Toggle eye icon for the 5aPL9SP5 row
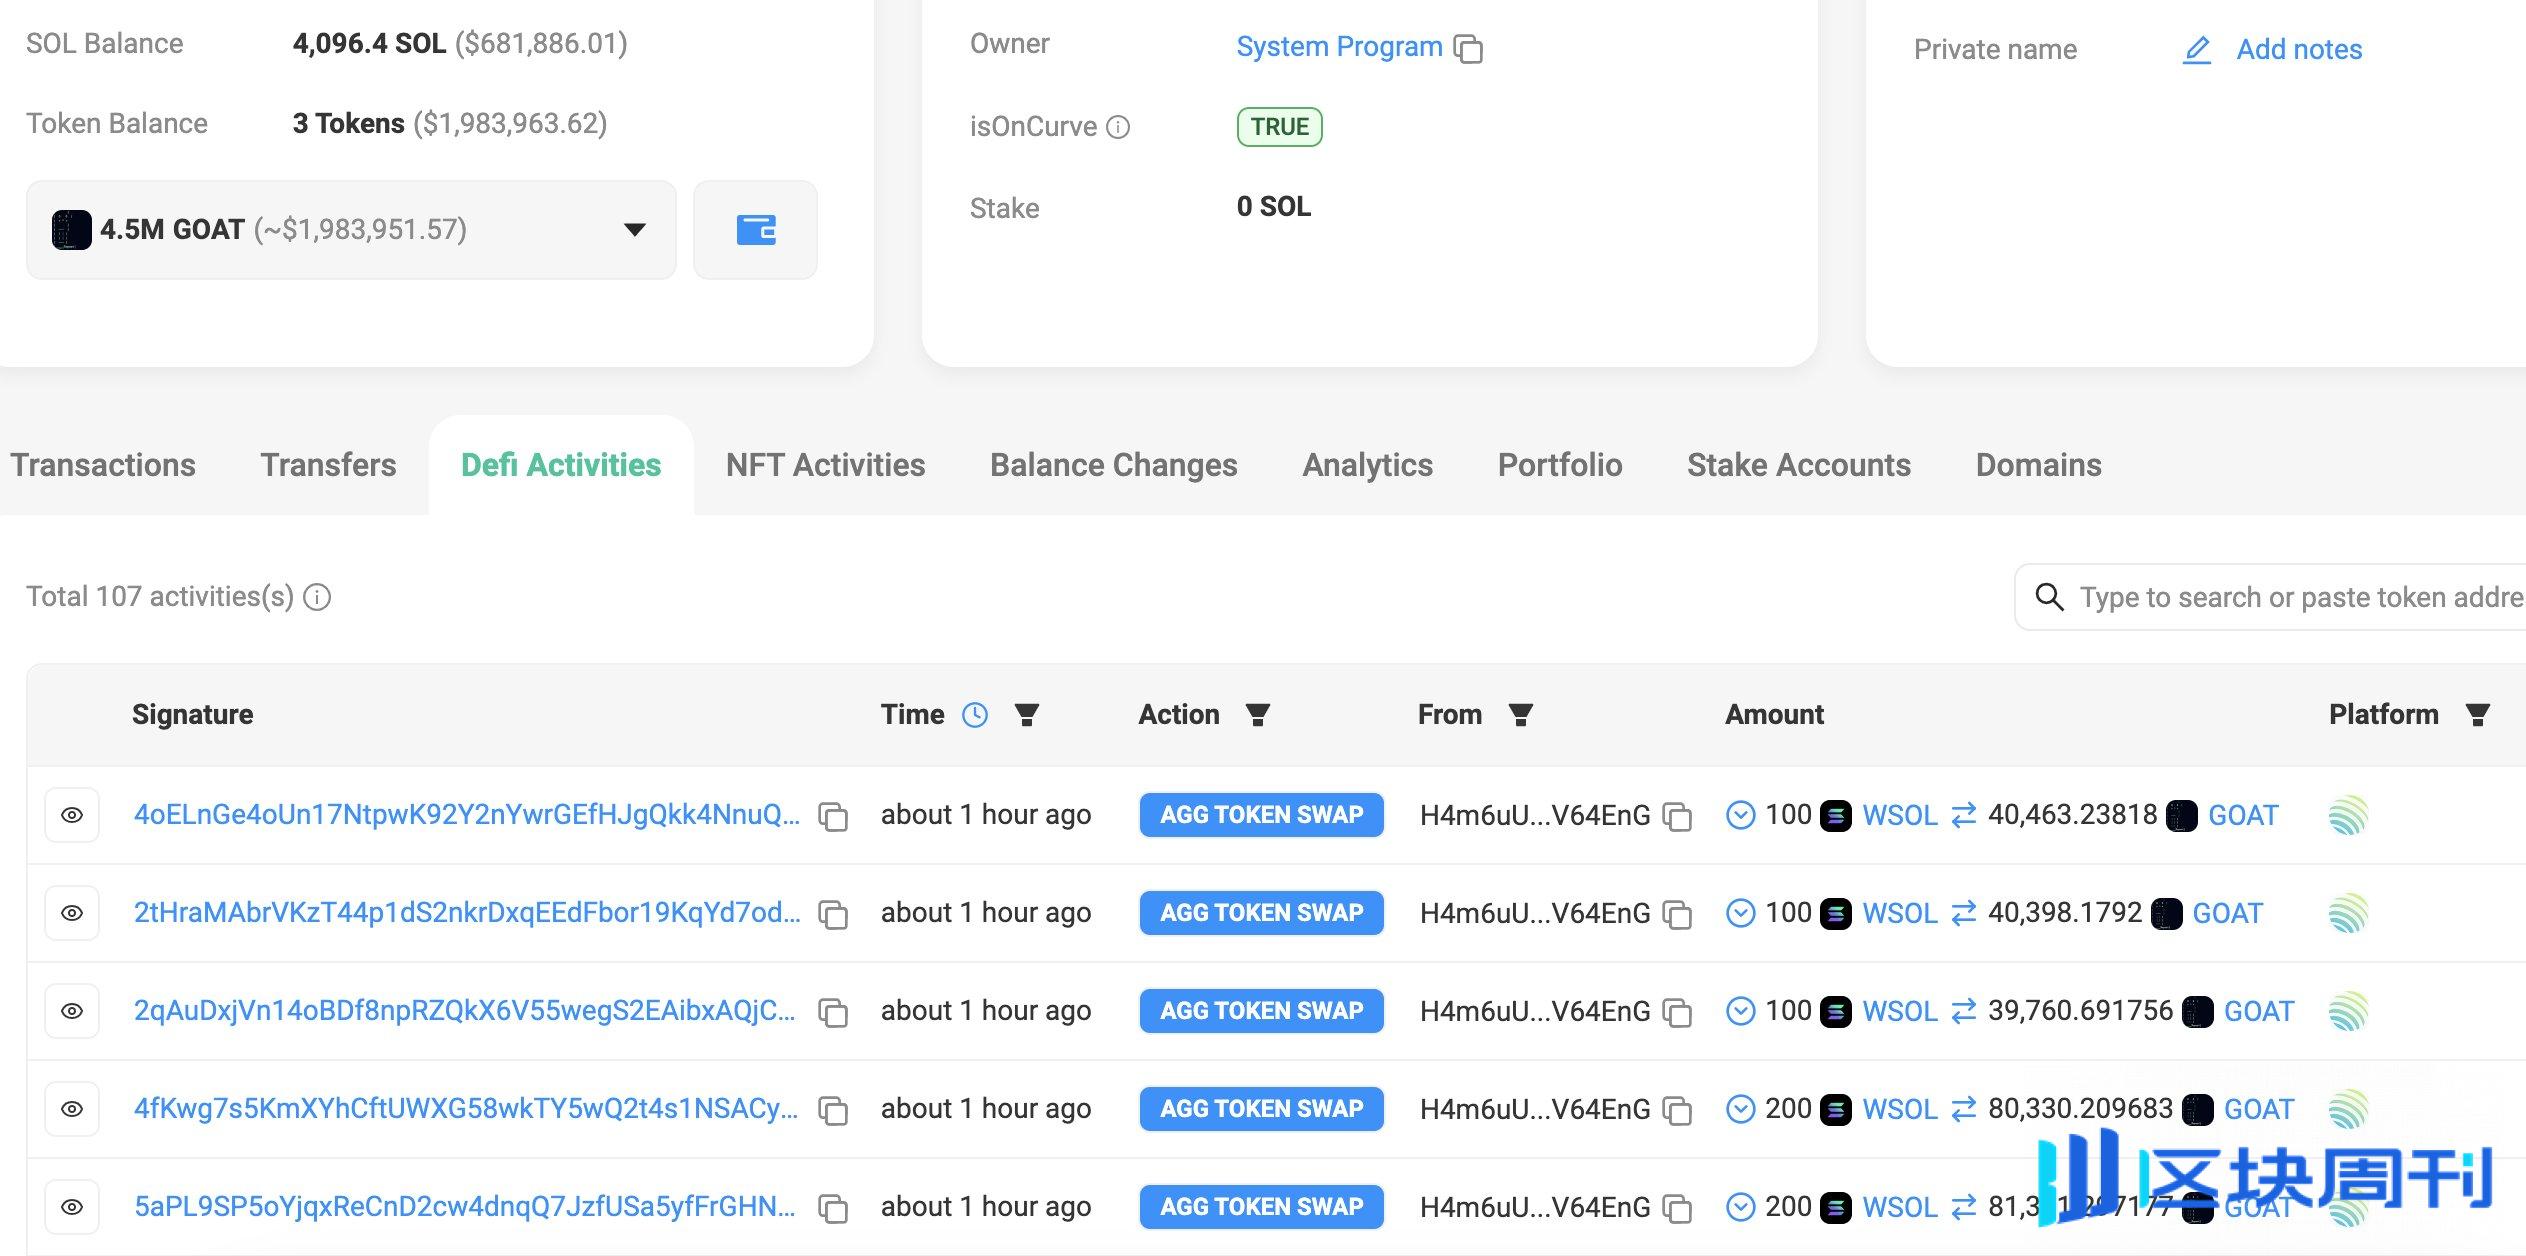The height and width of the screenshot is (1256, 2526). click(72, 1207)
